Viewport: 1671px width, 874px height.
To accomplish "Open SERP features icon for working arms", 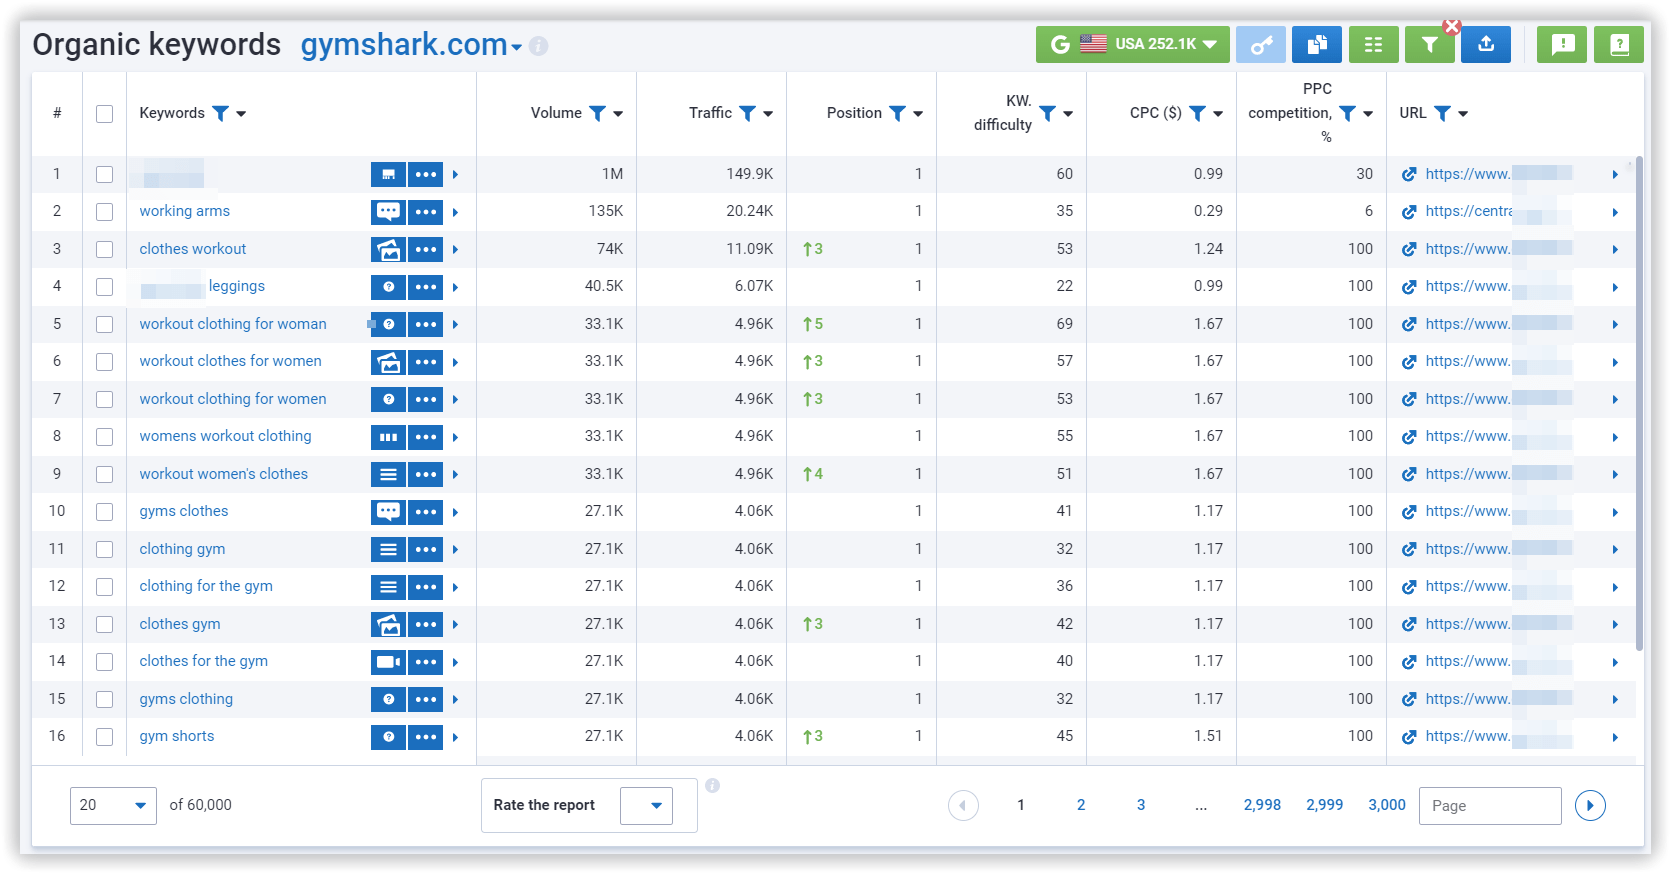I will [x=388, y=212].
